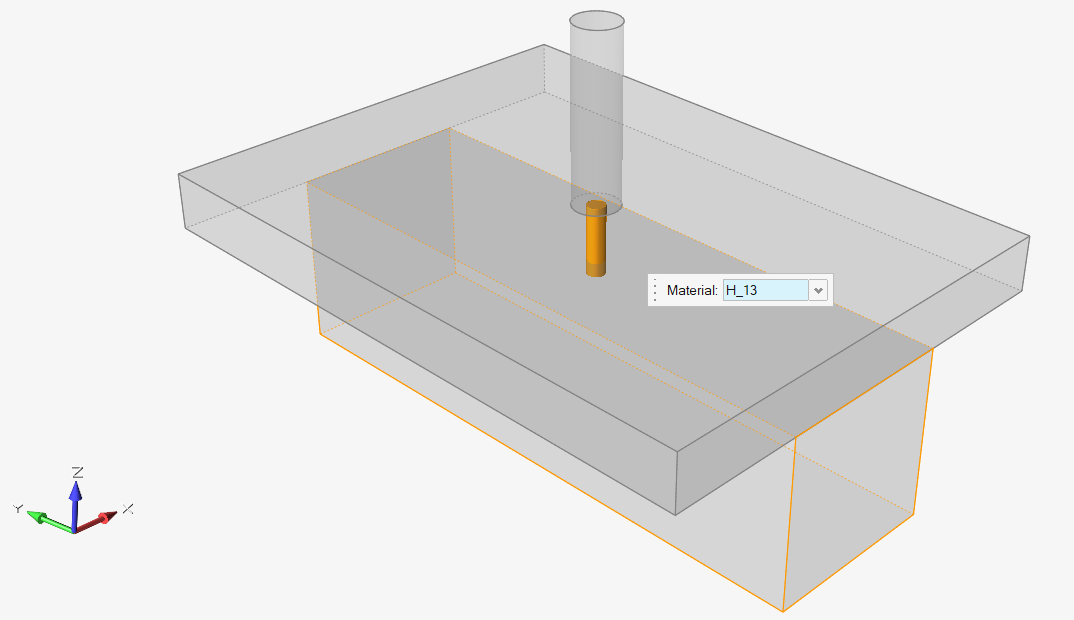Click the "Material:" label text
Screen dimensions: 1074x620
[x=692, y=290]
